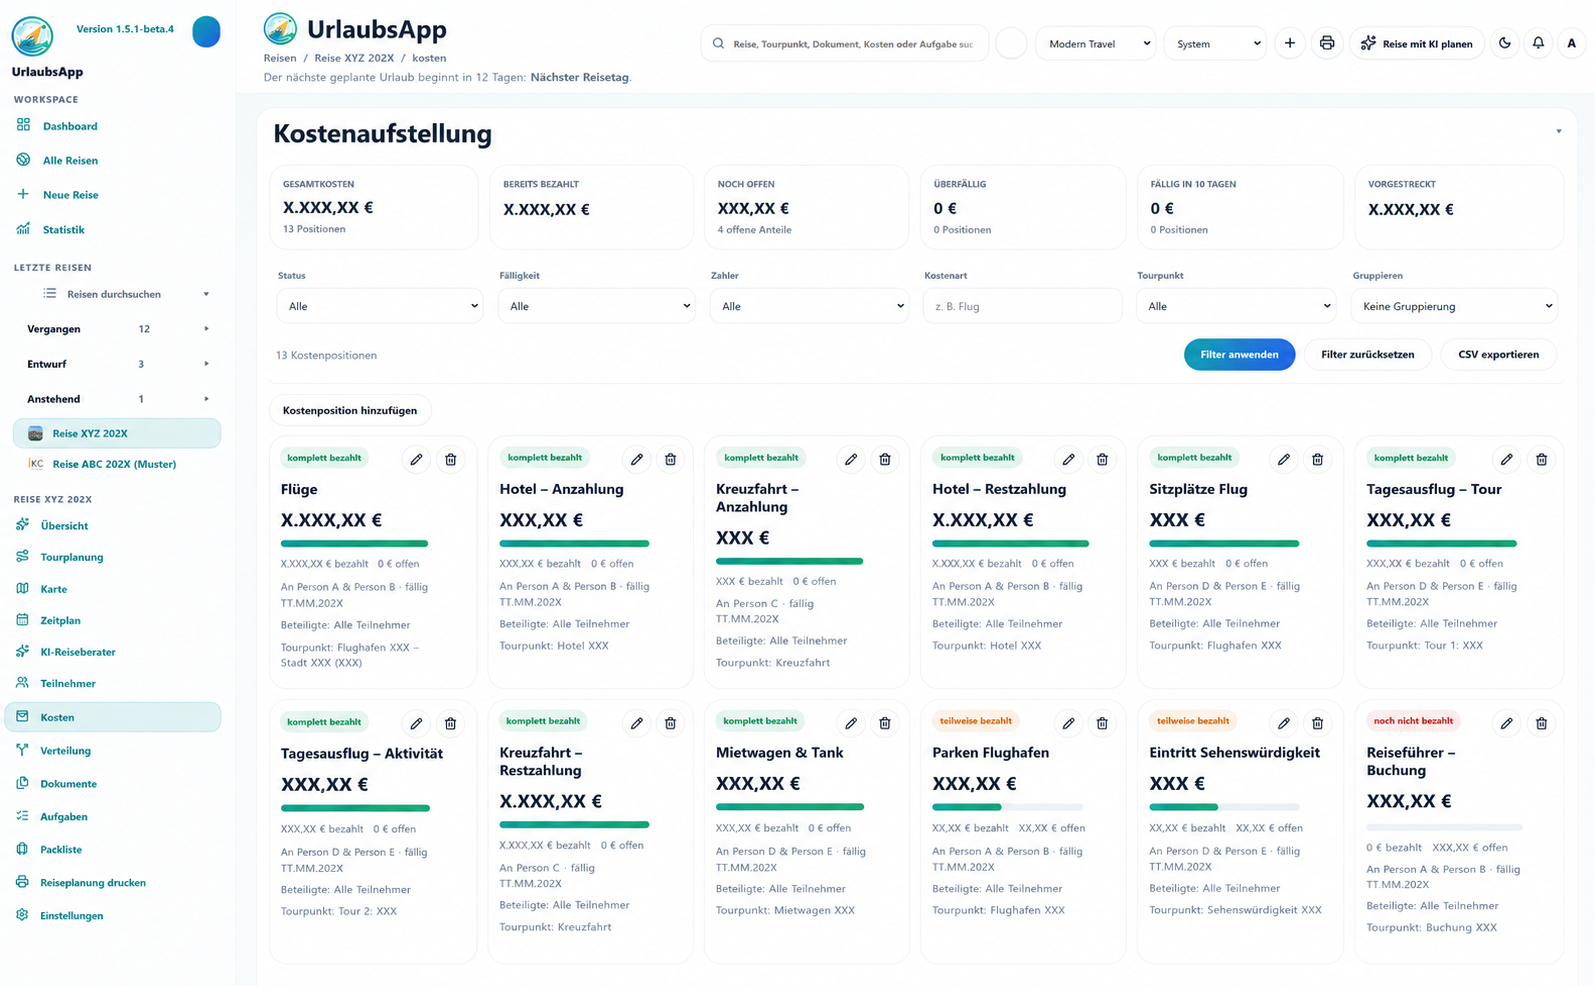Image resolution: width=1595 pixels, height=986 pixels.
Task: Toggle dark mode with the moon icon
Action: click(x=1505, y=43)
